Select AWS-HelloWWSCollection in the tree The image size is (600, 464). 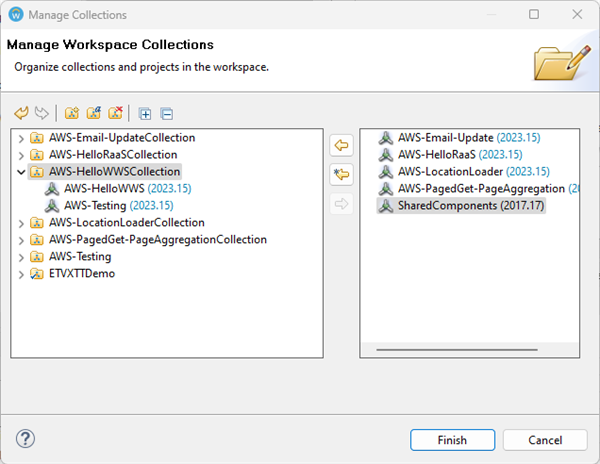click(x=114, y=171)
